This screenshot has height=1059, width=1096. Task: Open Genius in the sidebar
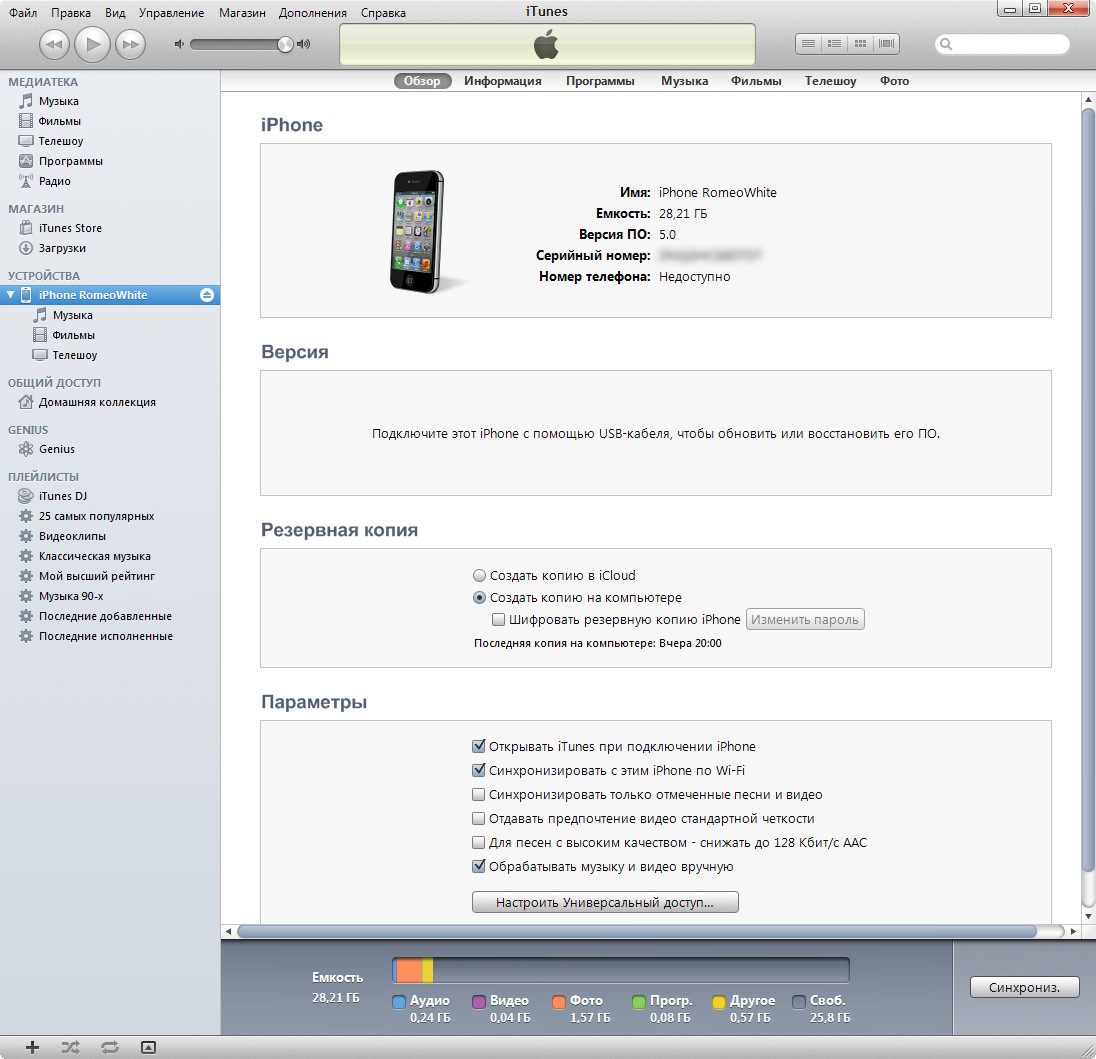(57, 449)
